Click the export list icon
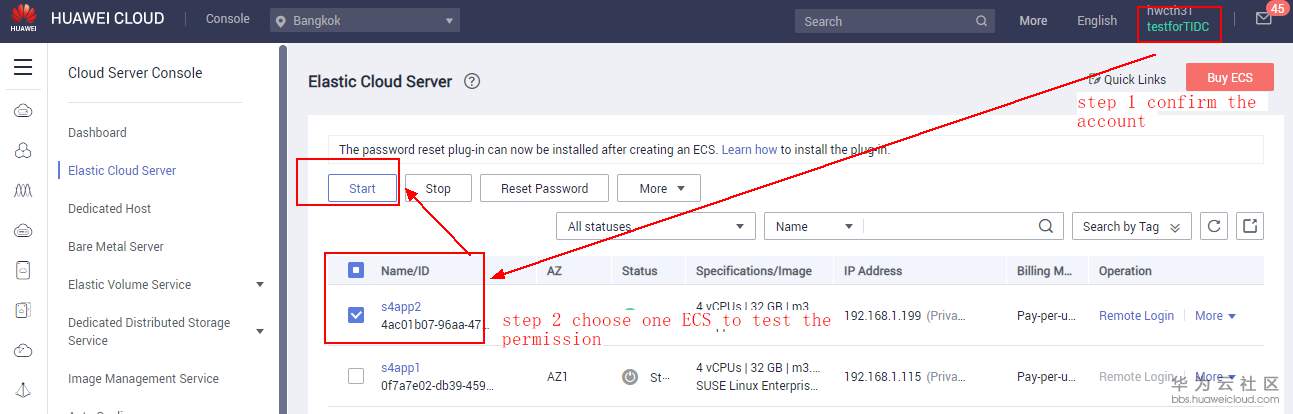1293x414 pixels. pos(1249,226)
